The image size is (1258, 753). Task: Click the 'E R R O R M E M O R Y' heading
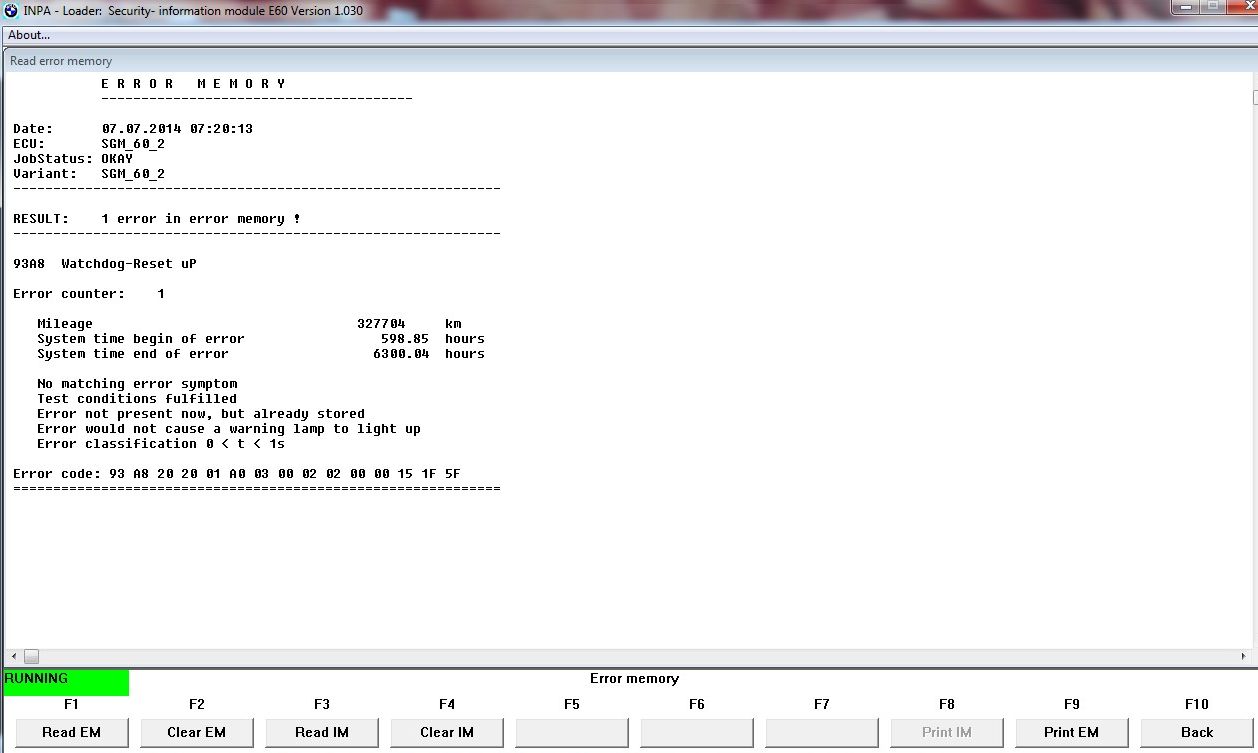point(193,84)
